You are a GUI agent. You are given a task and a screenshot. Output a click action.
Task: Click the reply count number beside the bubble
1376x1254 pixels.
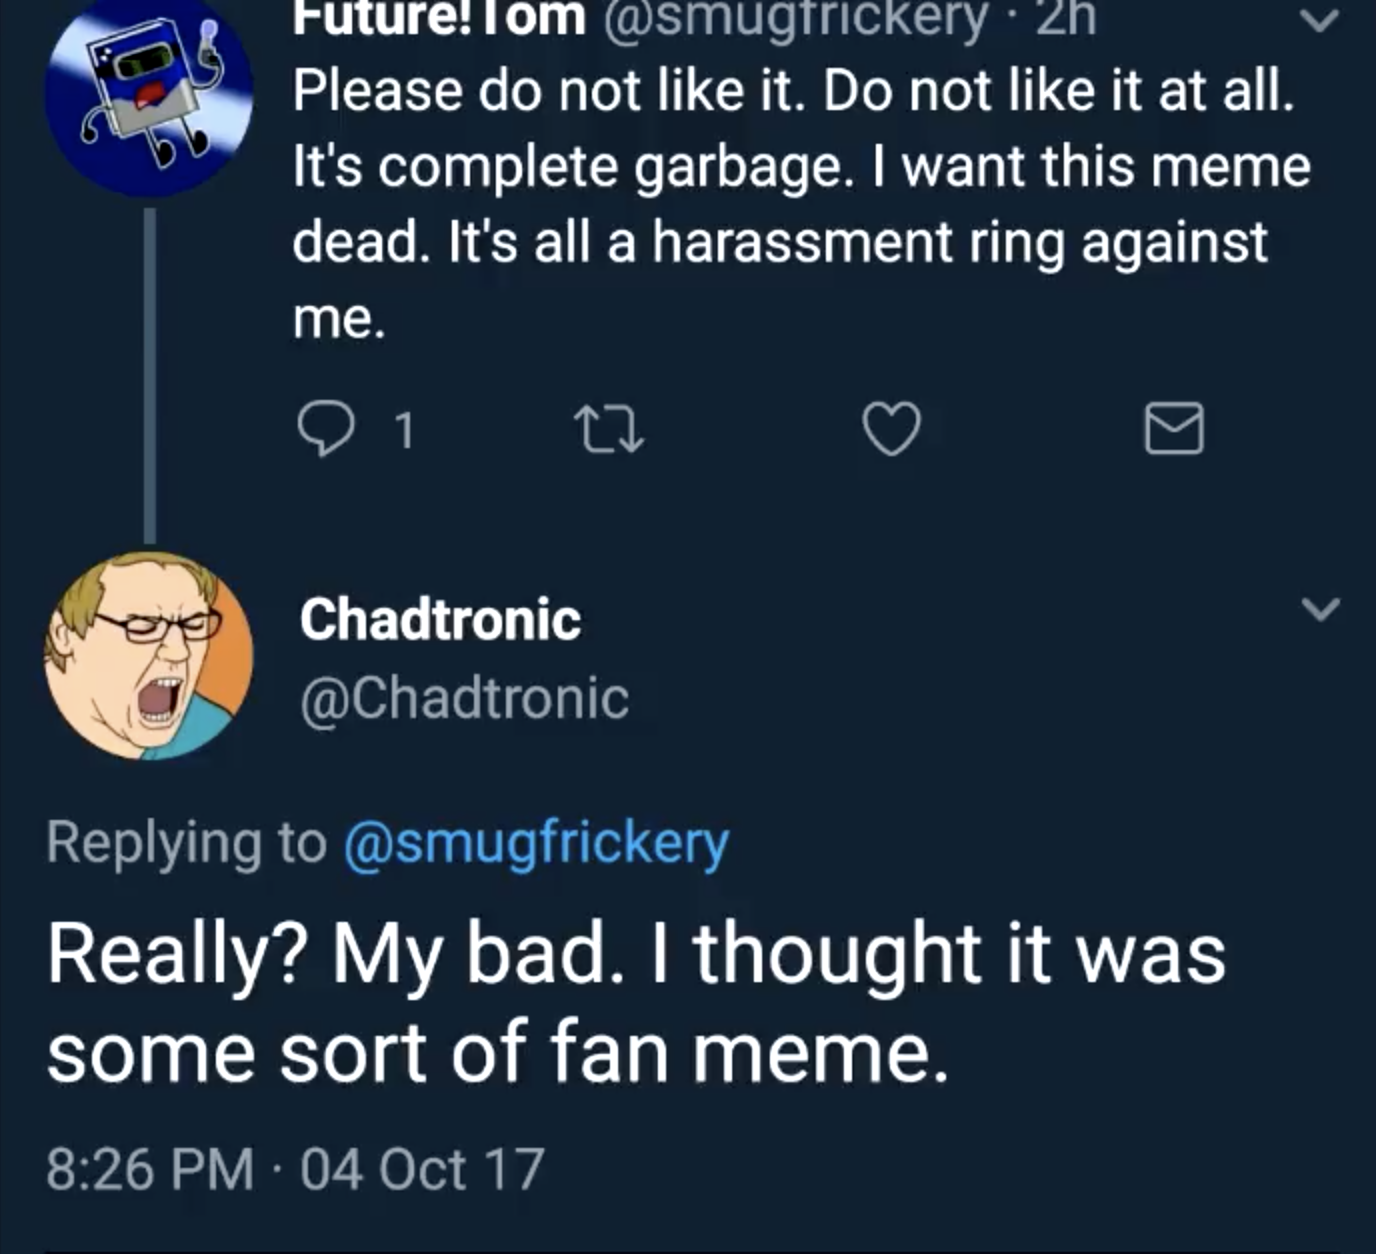(x=404, y=429)
